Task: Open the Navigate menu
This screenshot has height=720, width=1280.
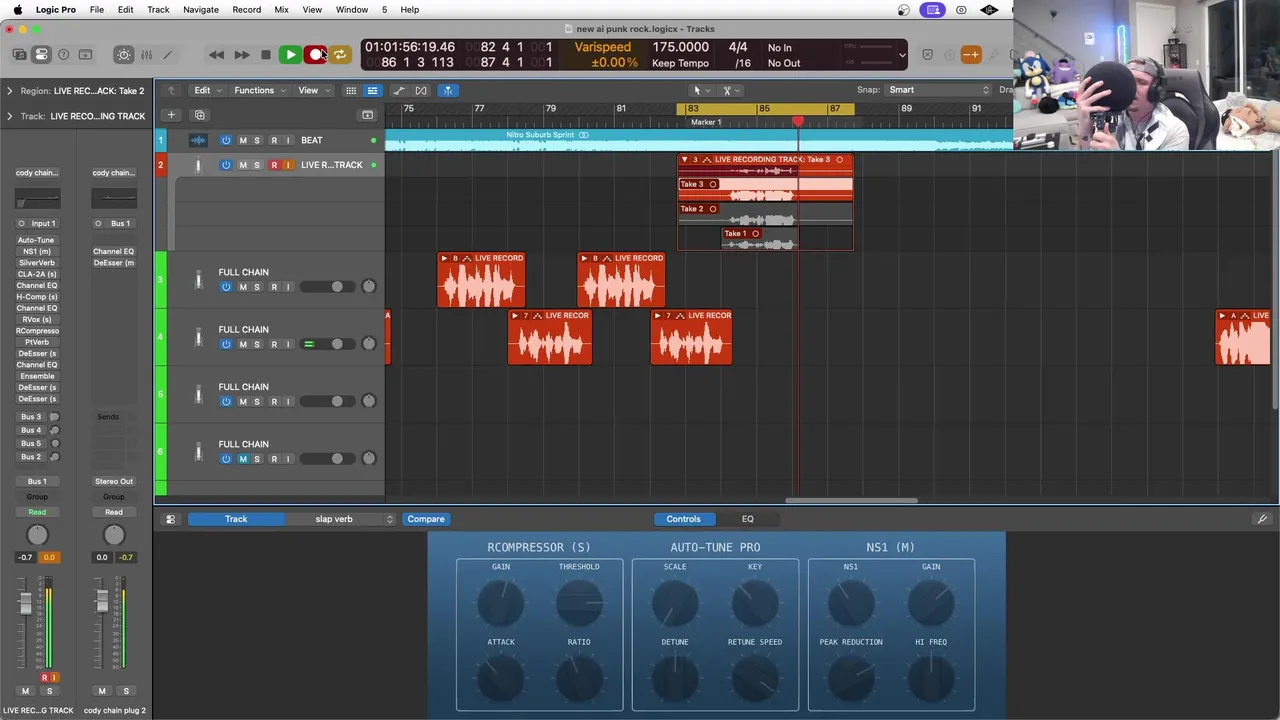Action: pos(201,10)
